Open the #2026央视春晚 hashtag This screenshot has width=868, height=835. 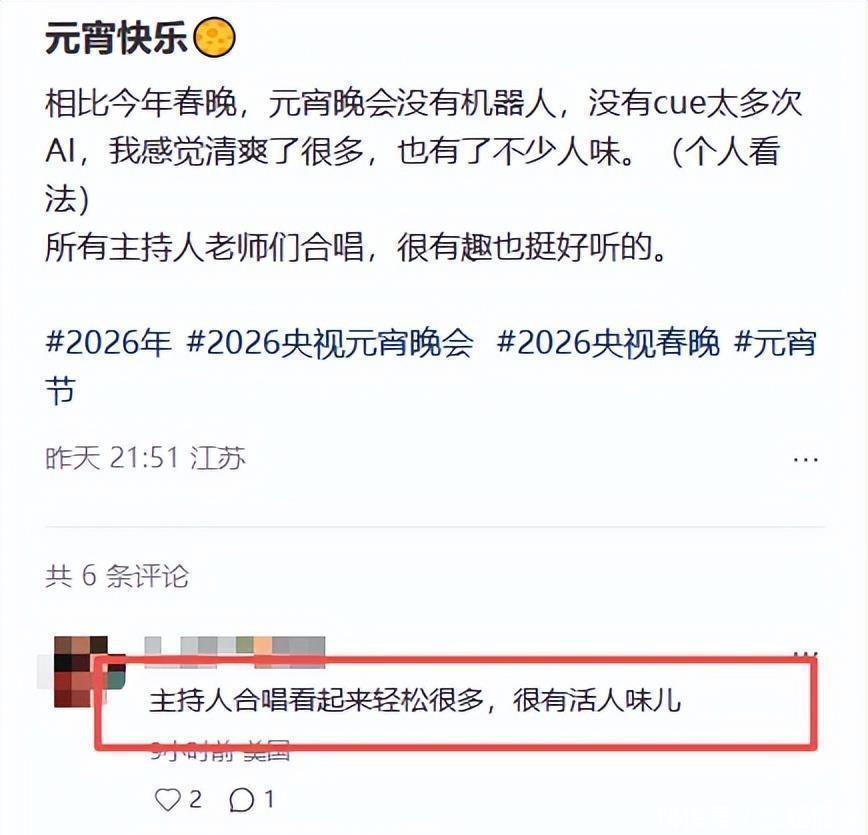608,342
